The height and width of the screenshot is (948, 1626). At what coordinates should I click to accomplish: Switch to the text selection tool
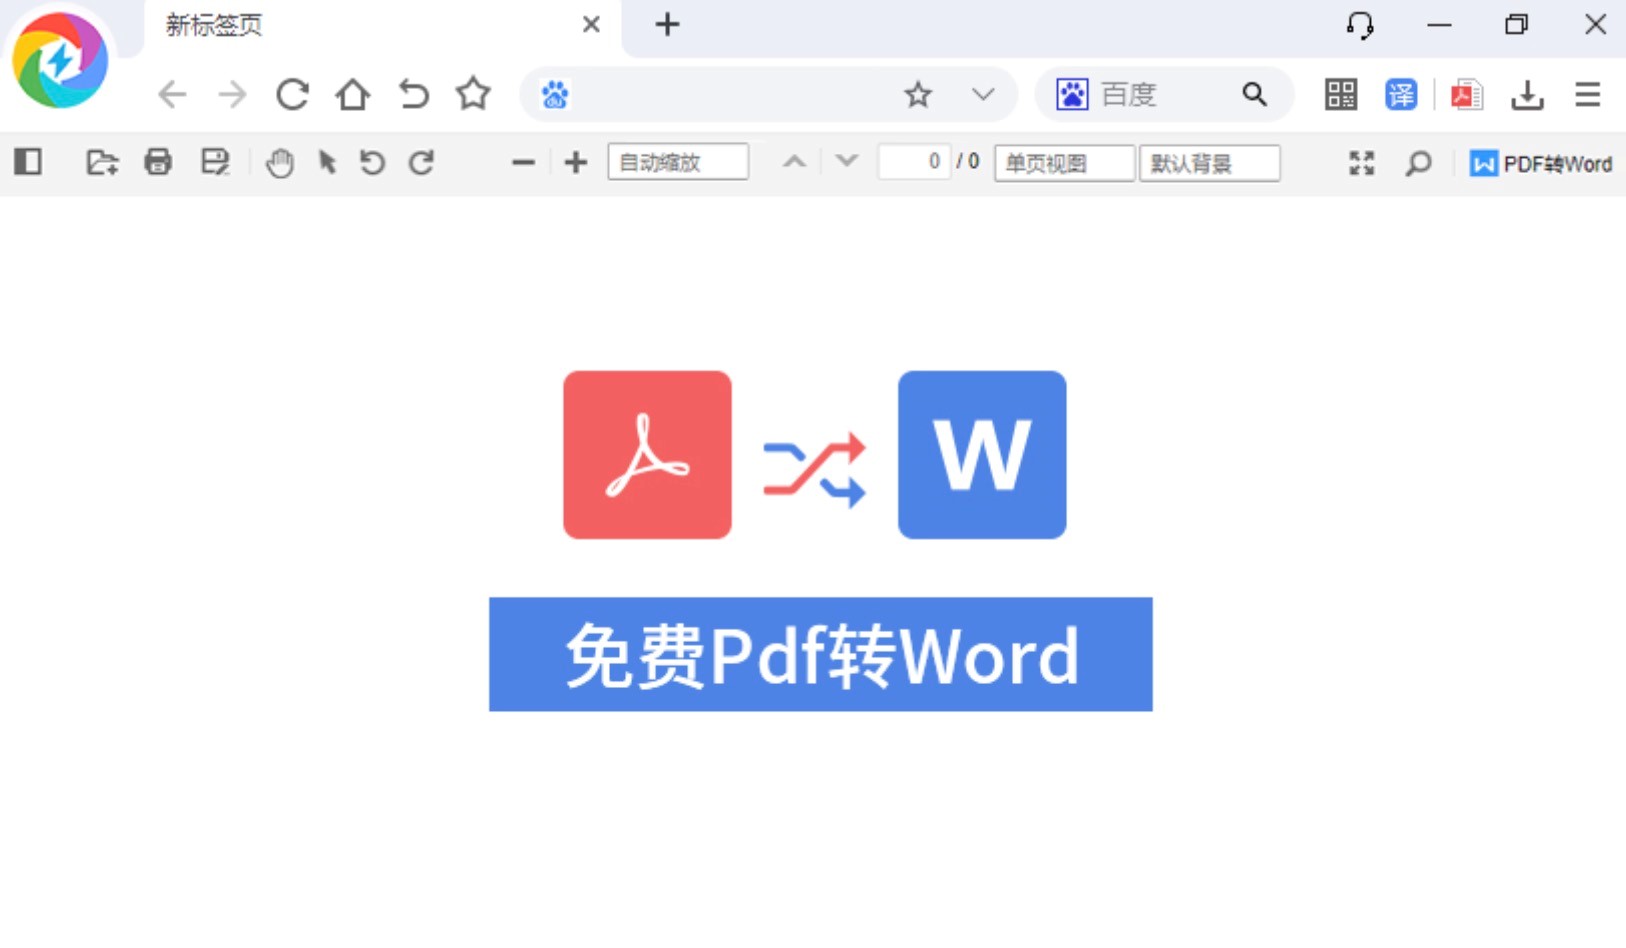tap(326, 162)
